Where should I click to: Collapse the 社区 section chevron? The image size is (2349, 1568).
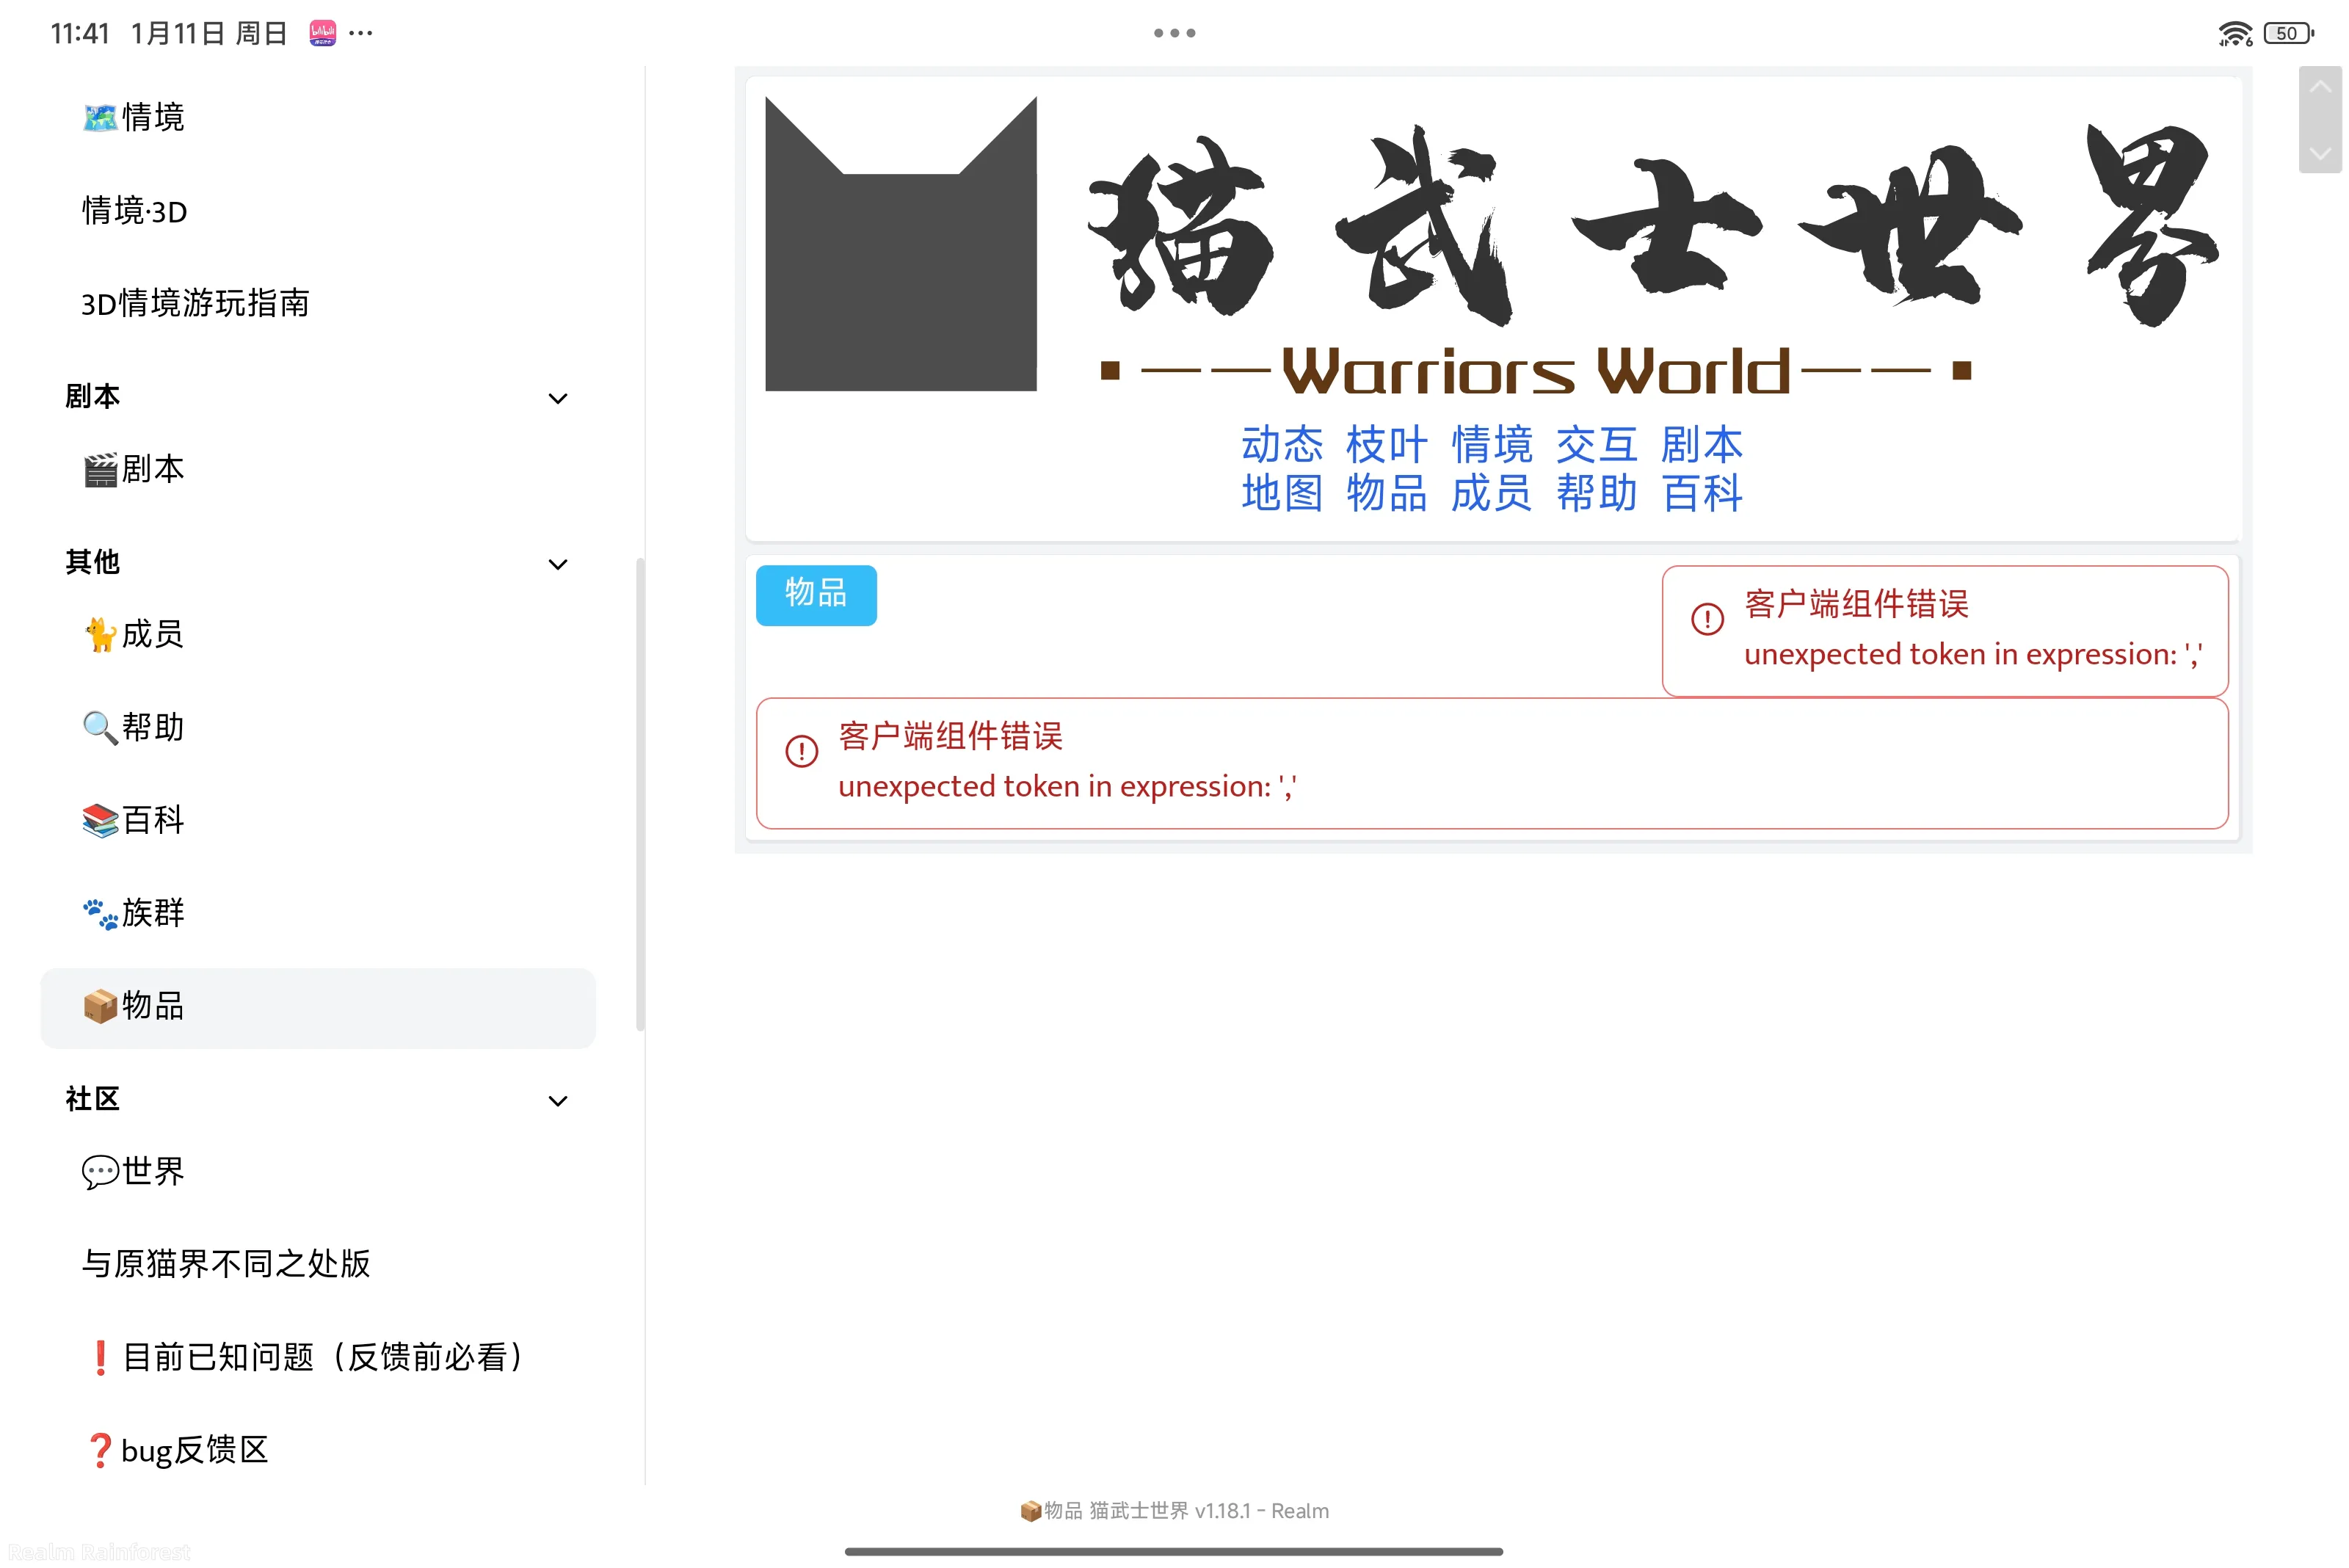point(558,1101)
